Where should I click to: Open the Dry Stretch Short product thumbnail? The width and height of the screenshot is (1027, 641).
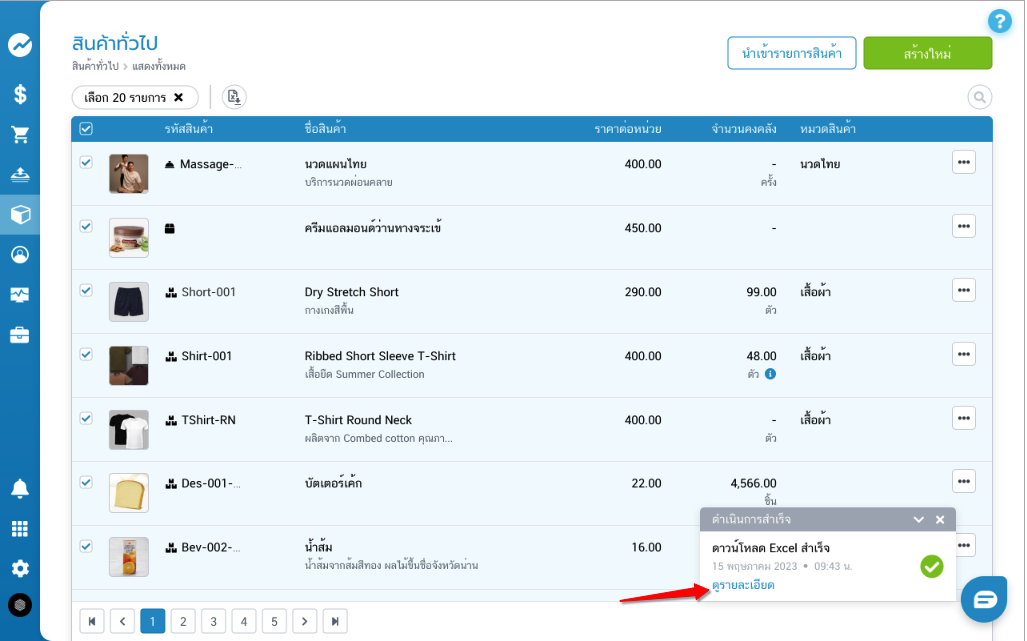[129, 301]
